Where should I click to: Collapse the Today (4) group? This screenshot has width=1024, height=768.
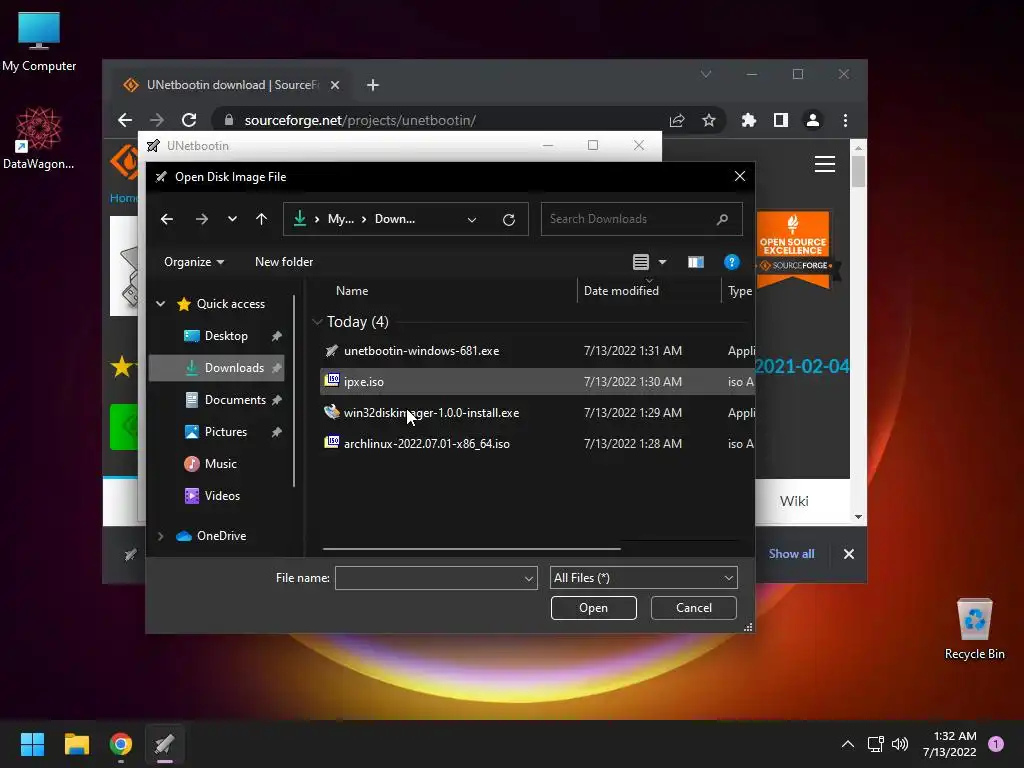coord(317,321)
